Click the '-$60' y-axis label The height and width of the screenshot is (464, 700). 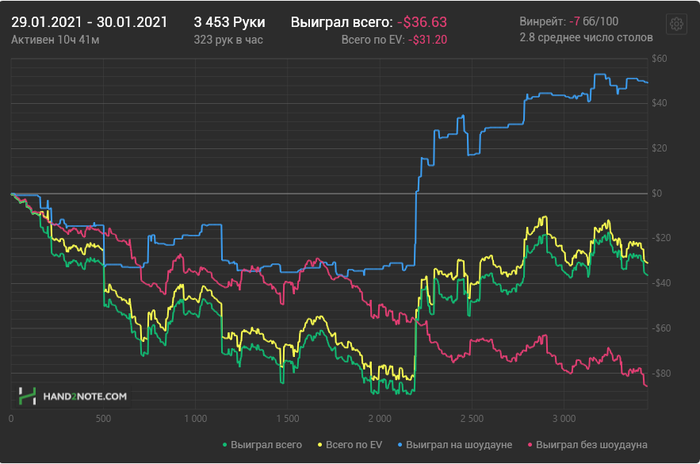661,328
